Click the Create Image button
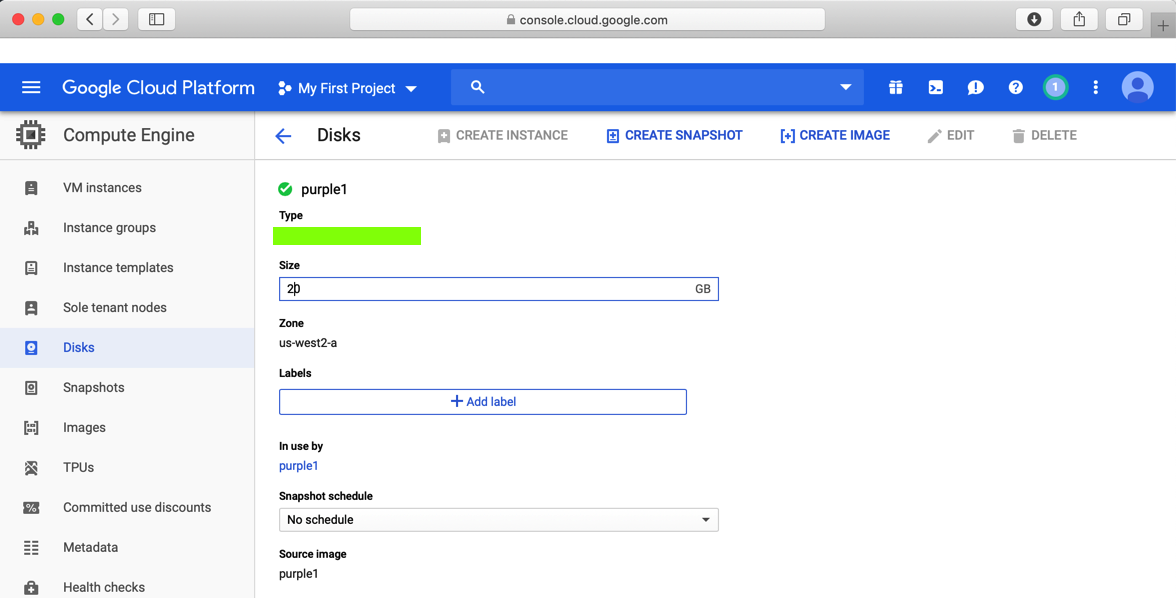Image resolution: width=1176 pixels, height=598 pixels. [835, 136]
